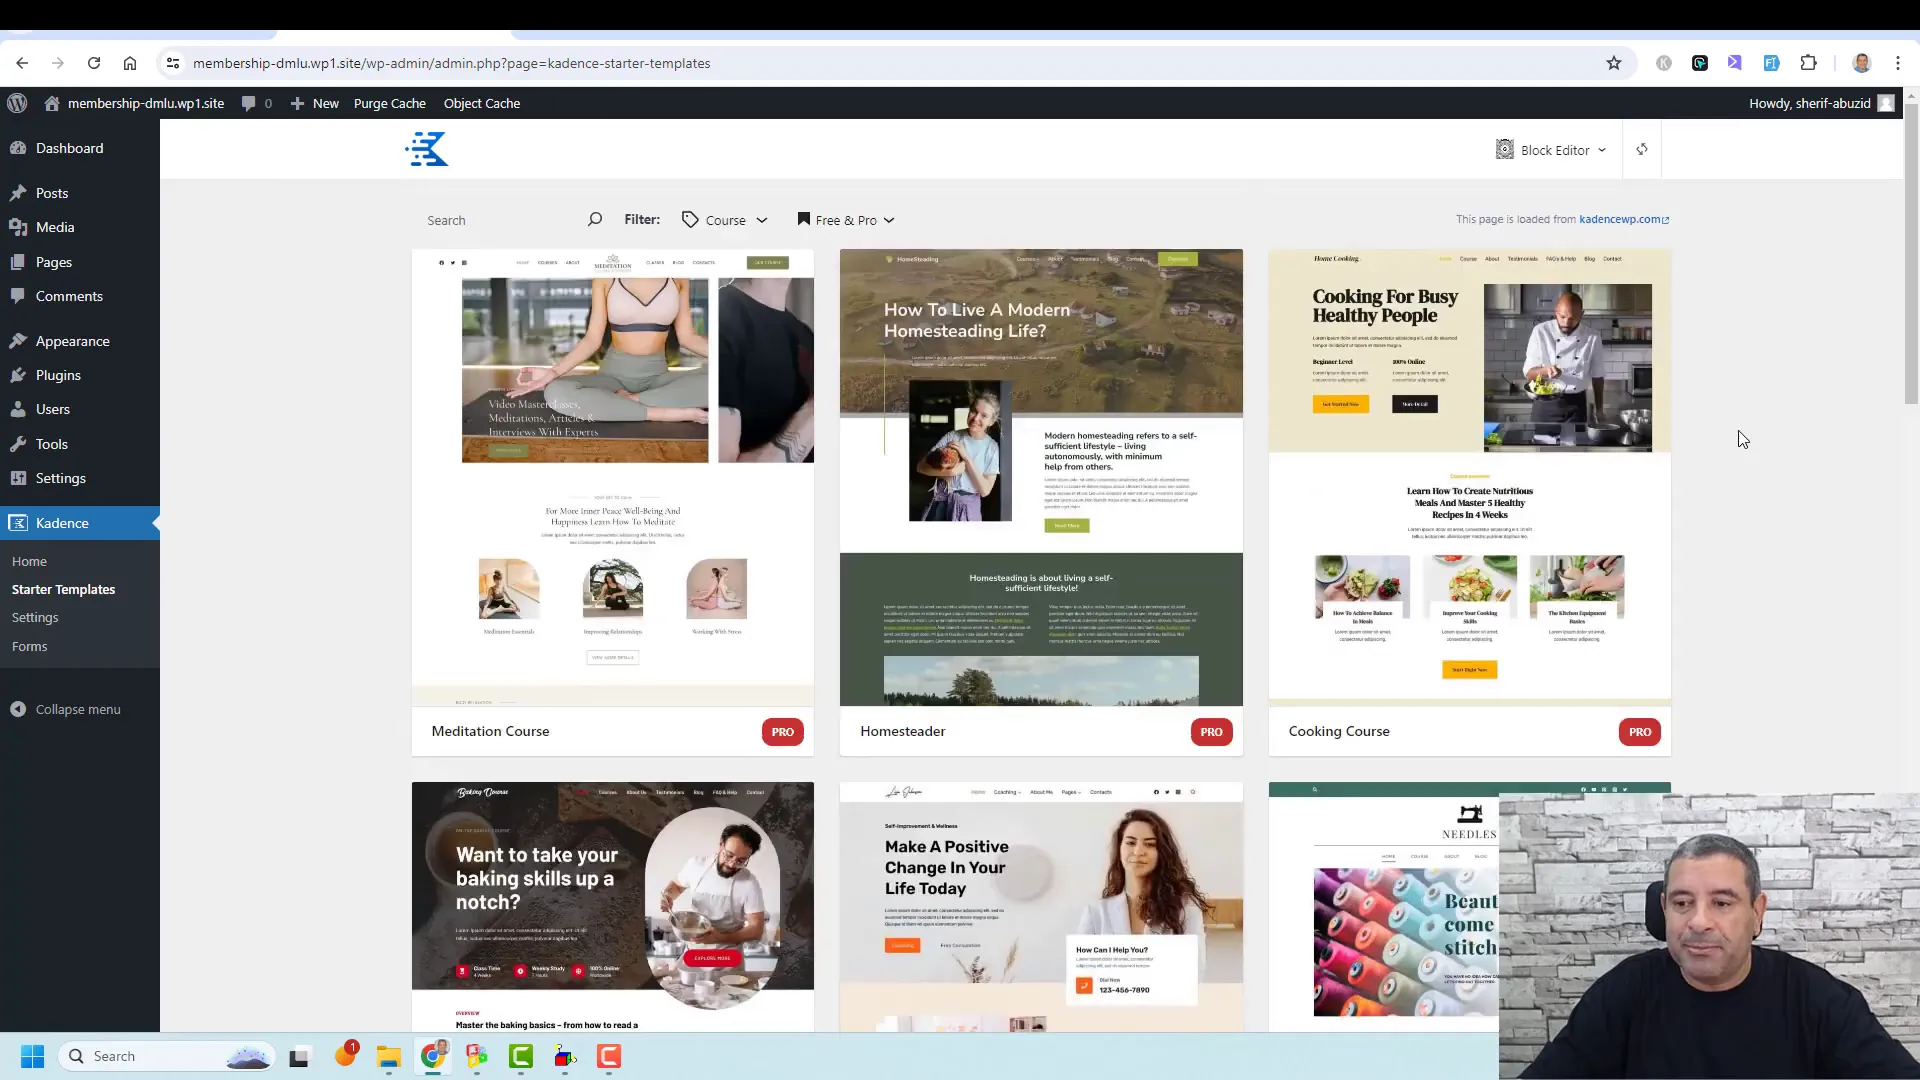Go to browser home page icon
The width and height of the screenshot is (1920, 1080).
(130, 63)
